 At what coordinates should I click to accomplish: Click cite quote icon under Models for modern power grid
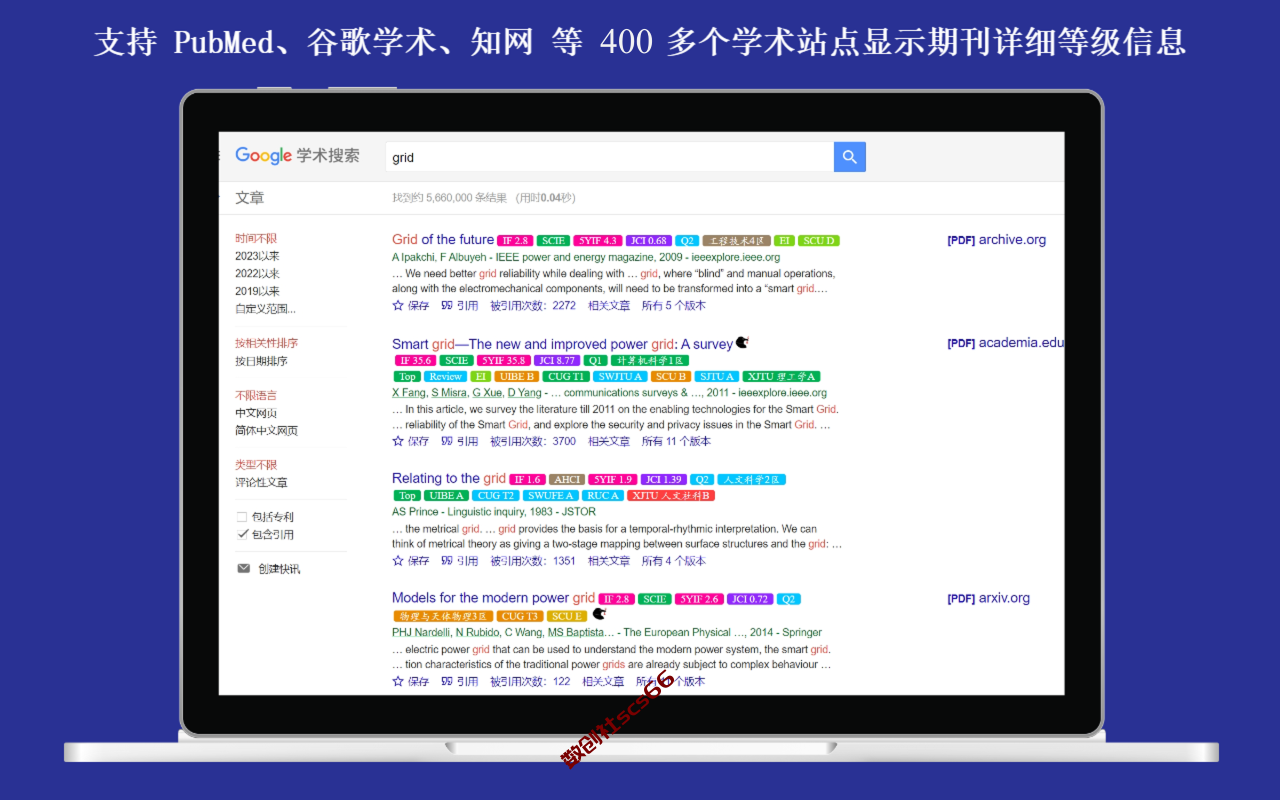pos(447,681)
